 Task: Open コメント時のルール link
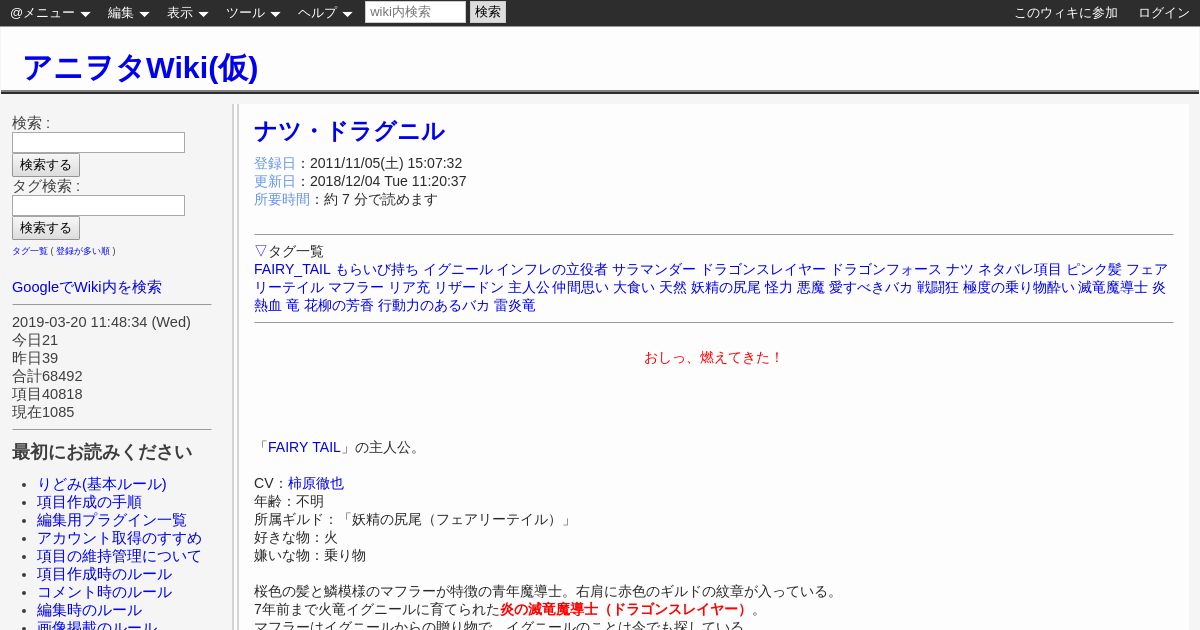104,592
